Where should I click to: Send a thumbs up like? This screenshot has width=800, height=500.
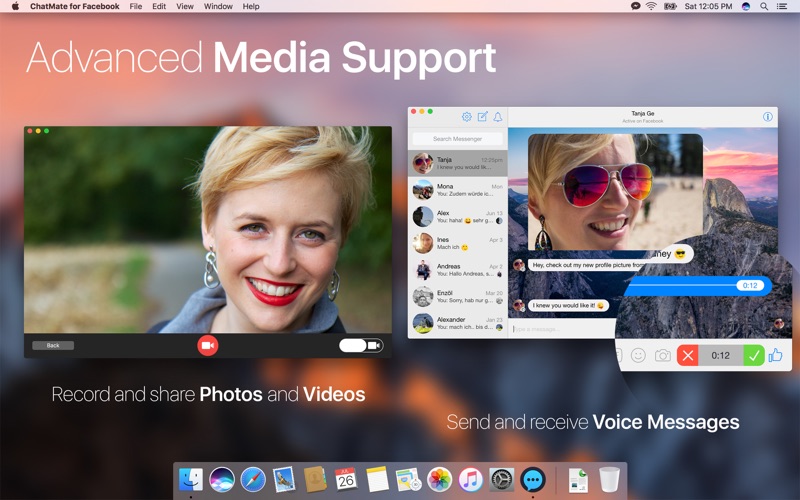point(776,355)
